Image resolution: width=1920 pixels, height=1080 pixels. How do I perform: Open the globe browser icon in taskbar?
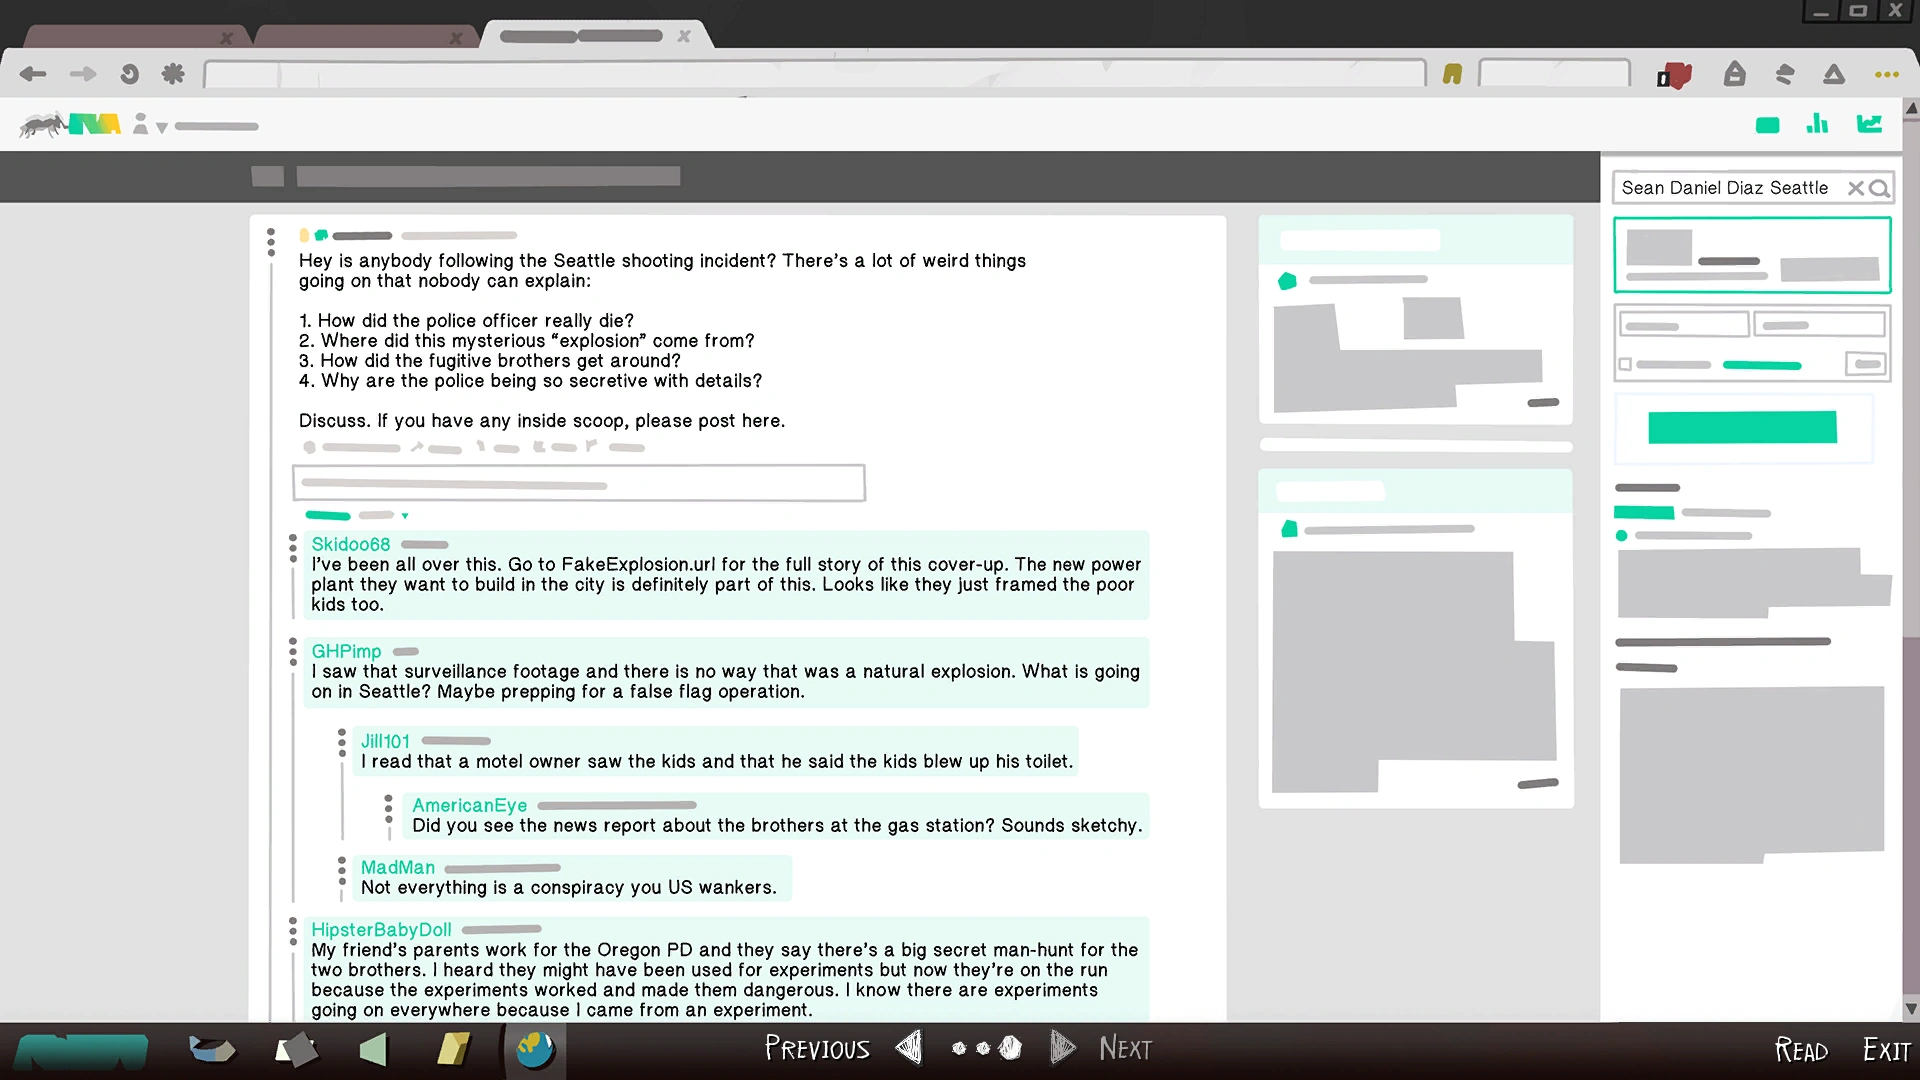pos(535,1049)
